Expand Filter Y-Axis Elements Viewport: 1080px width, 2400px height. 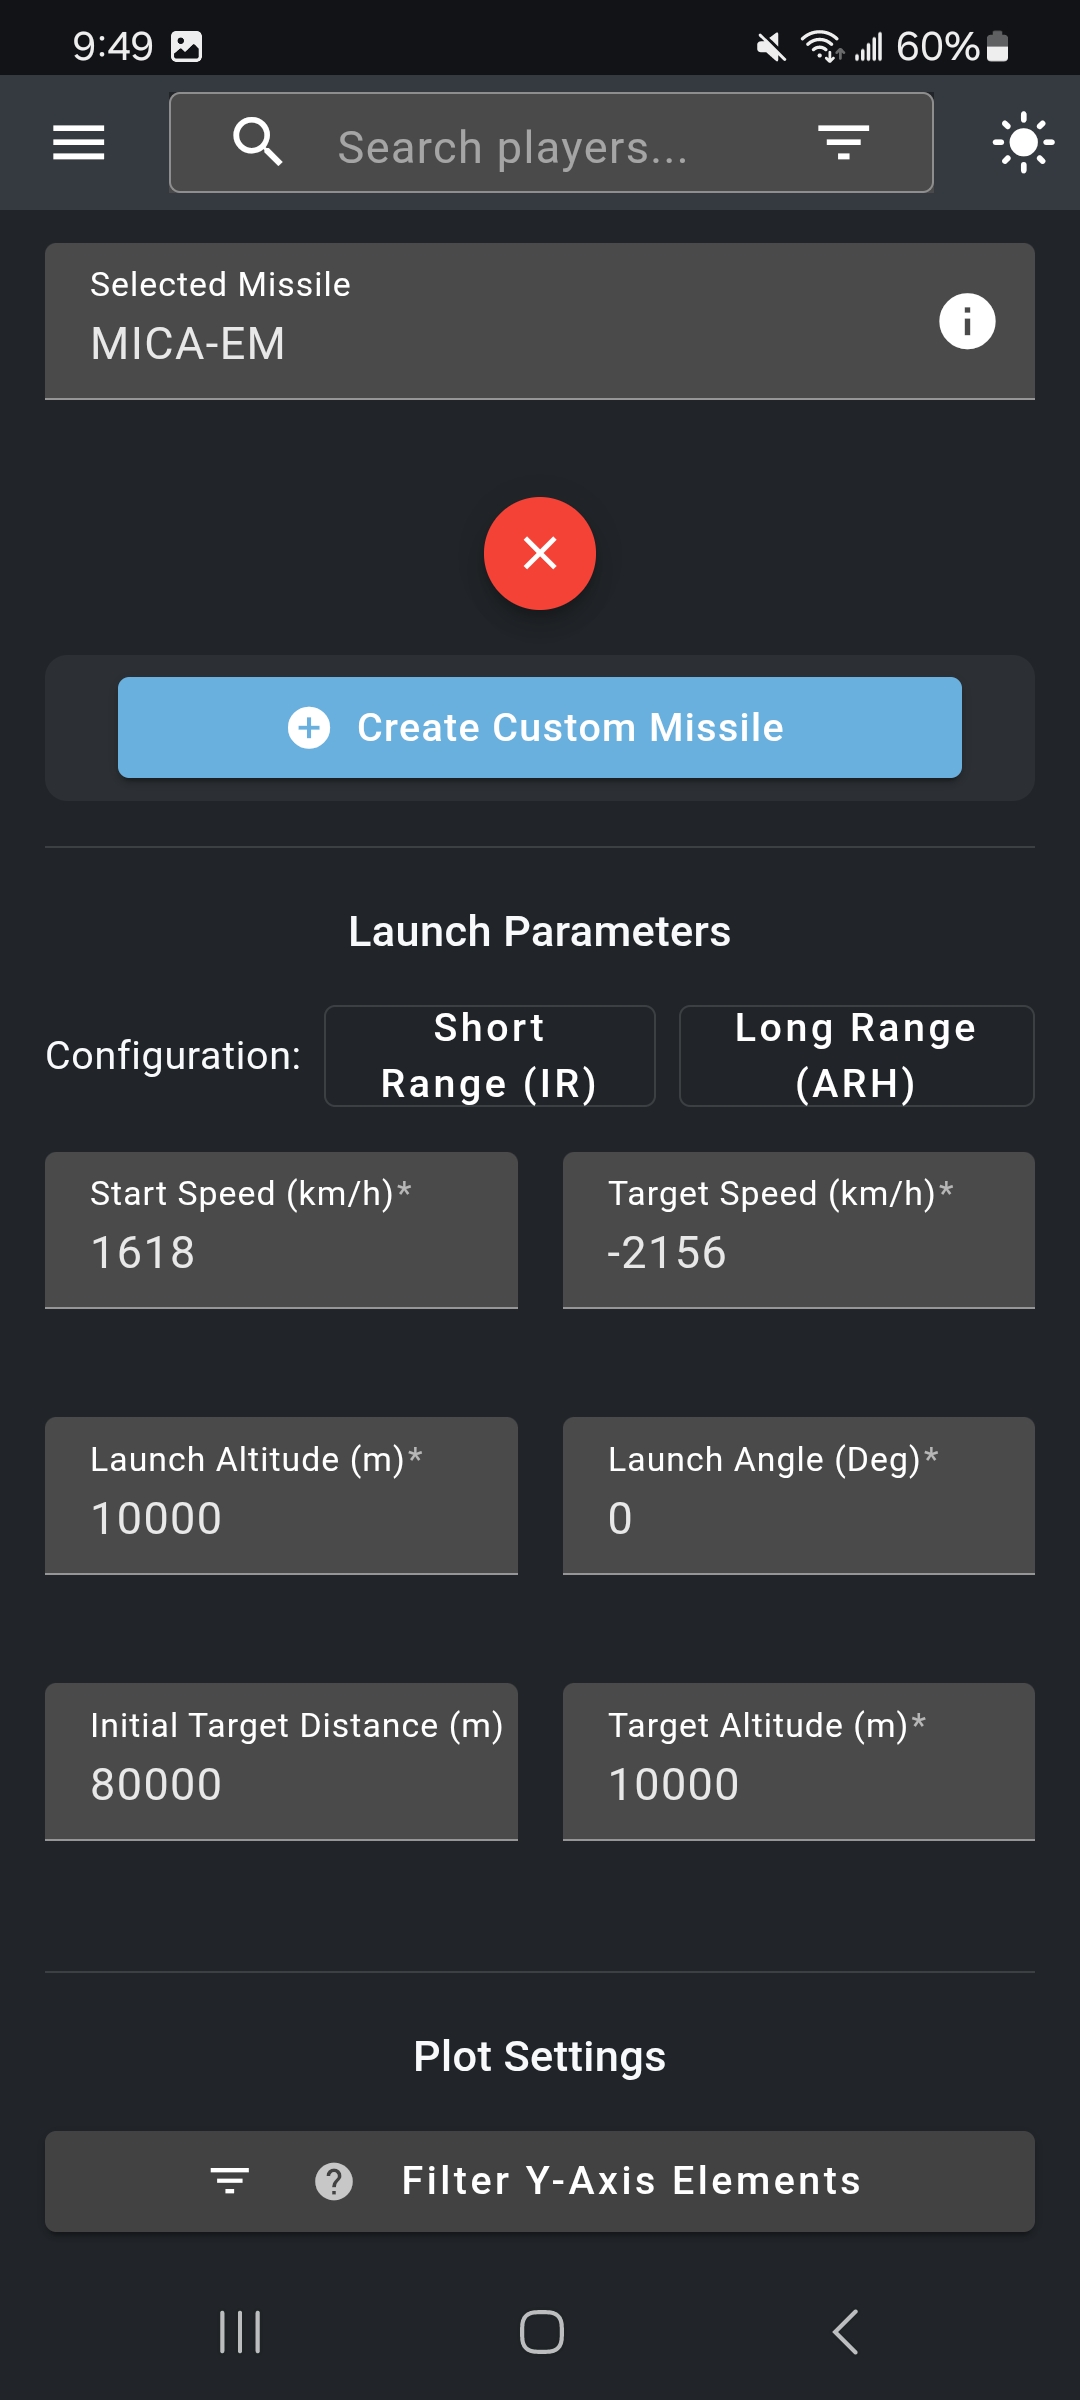click(x=540, y=2181)
